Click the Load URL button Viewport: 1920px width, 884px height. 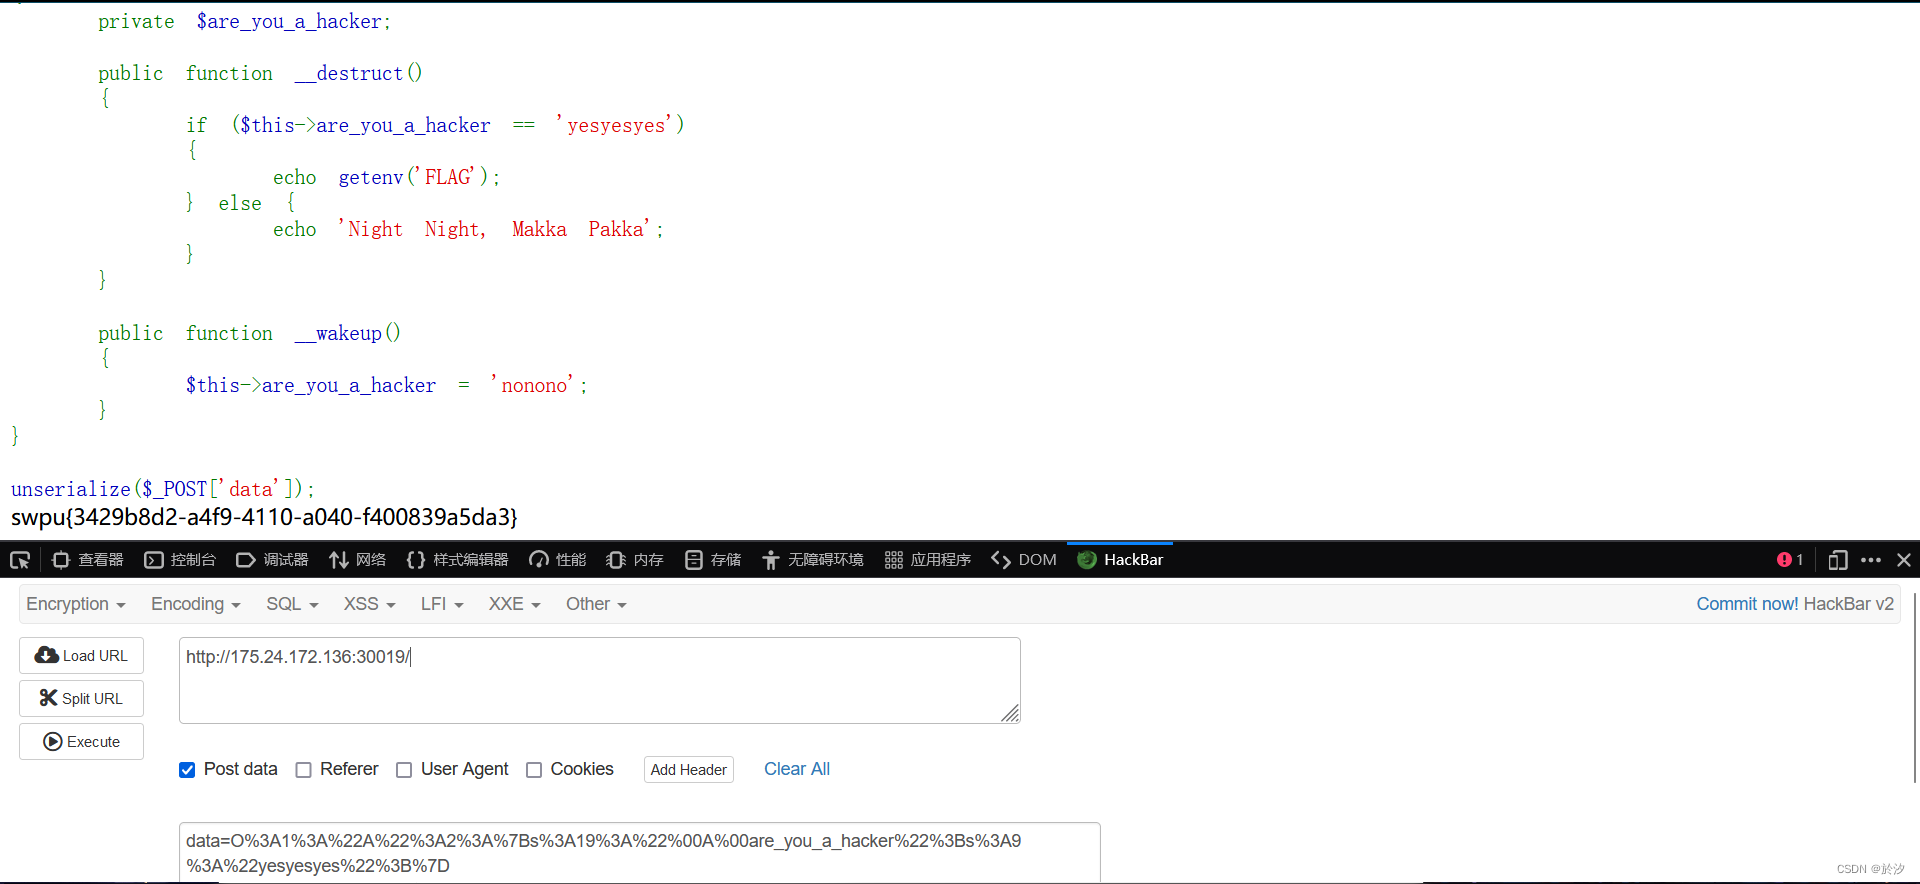(x=81, y=656)
